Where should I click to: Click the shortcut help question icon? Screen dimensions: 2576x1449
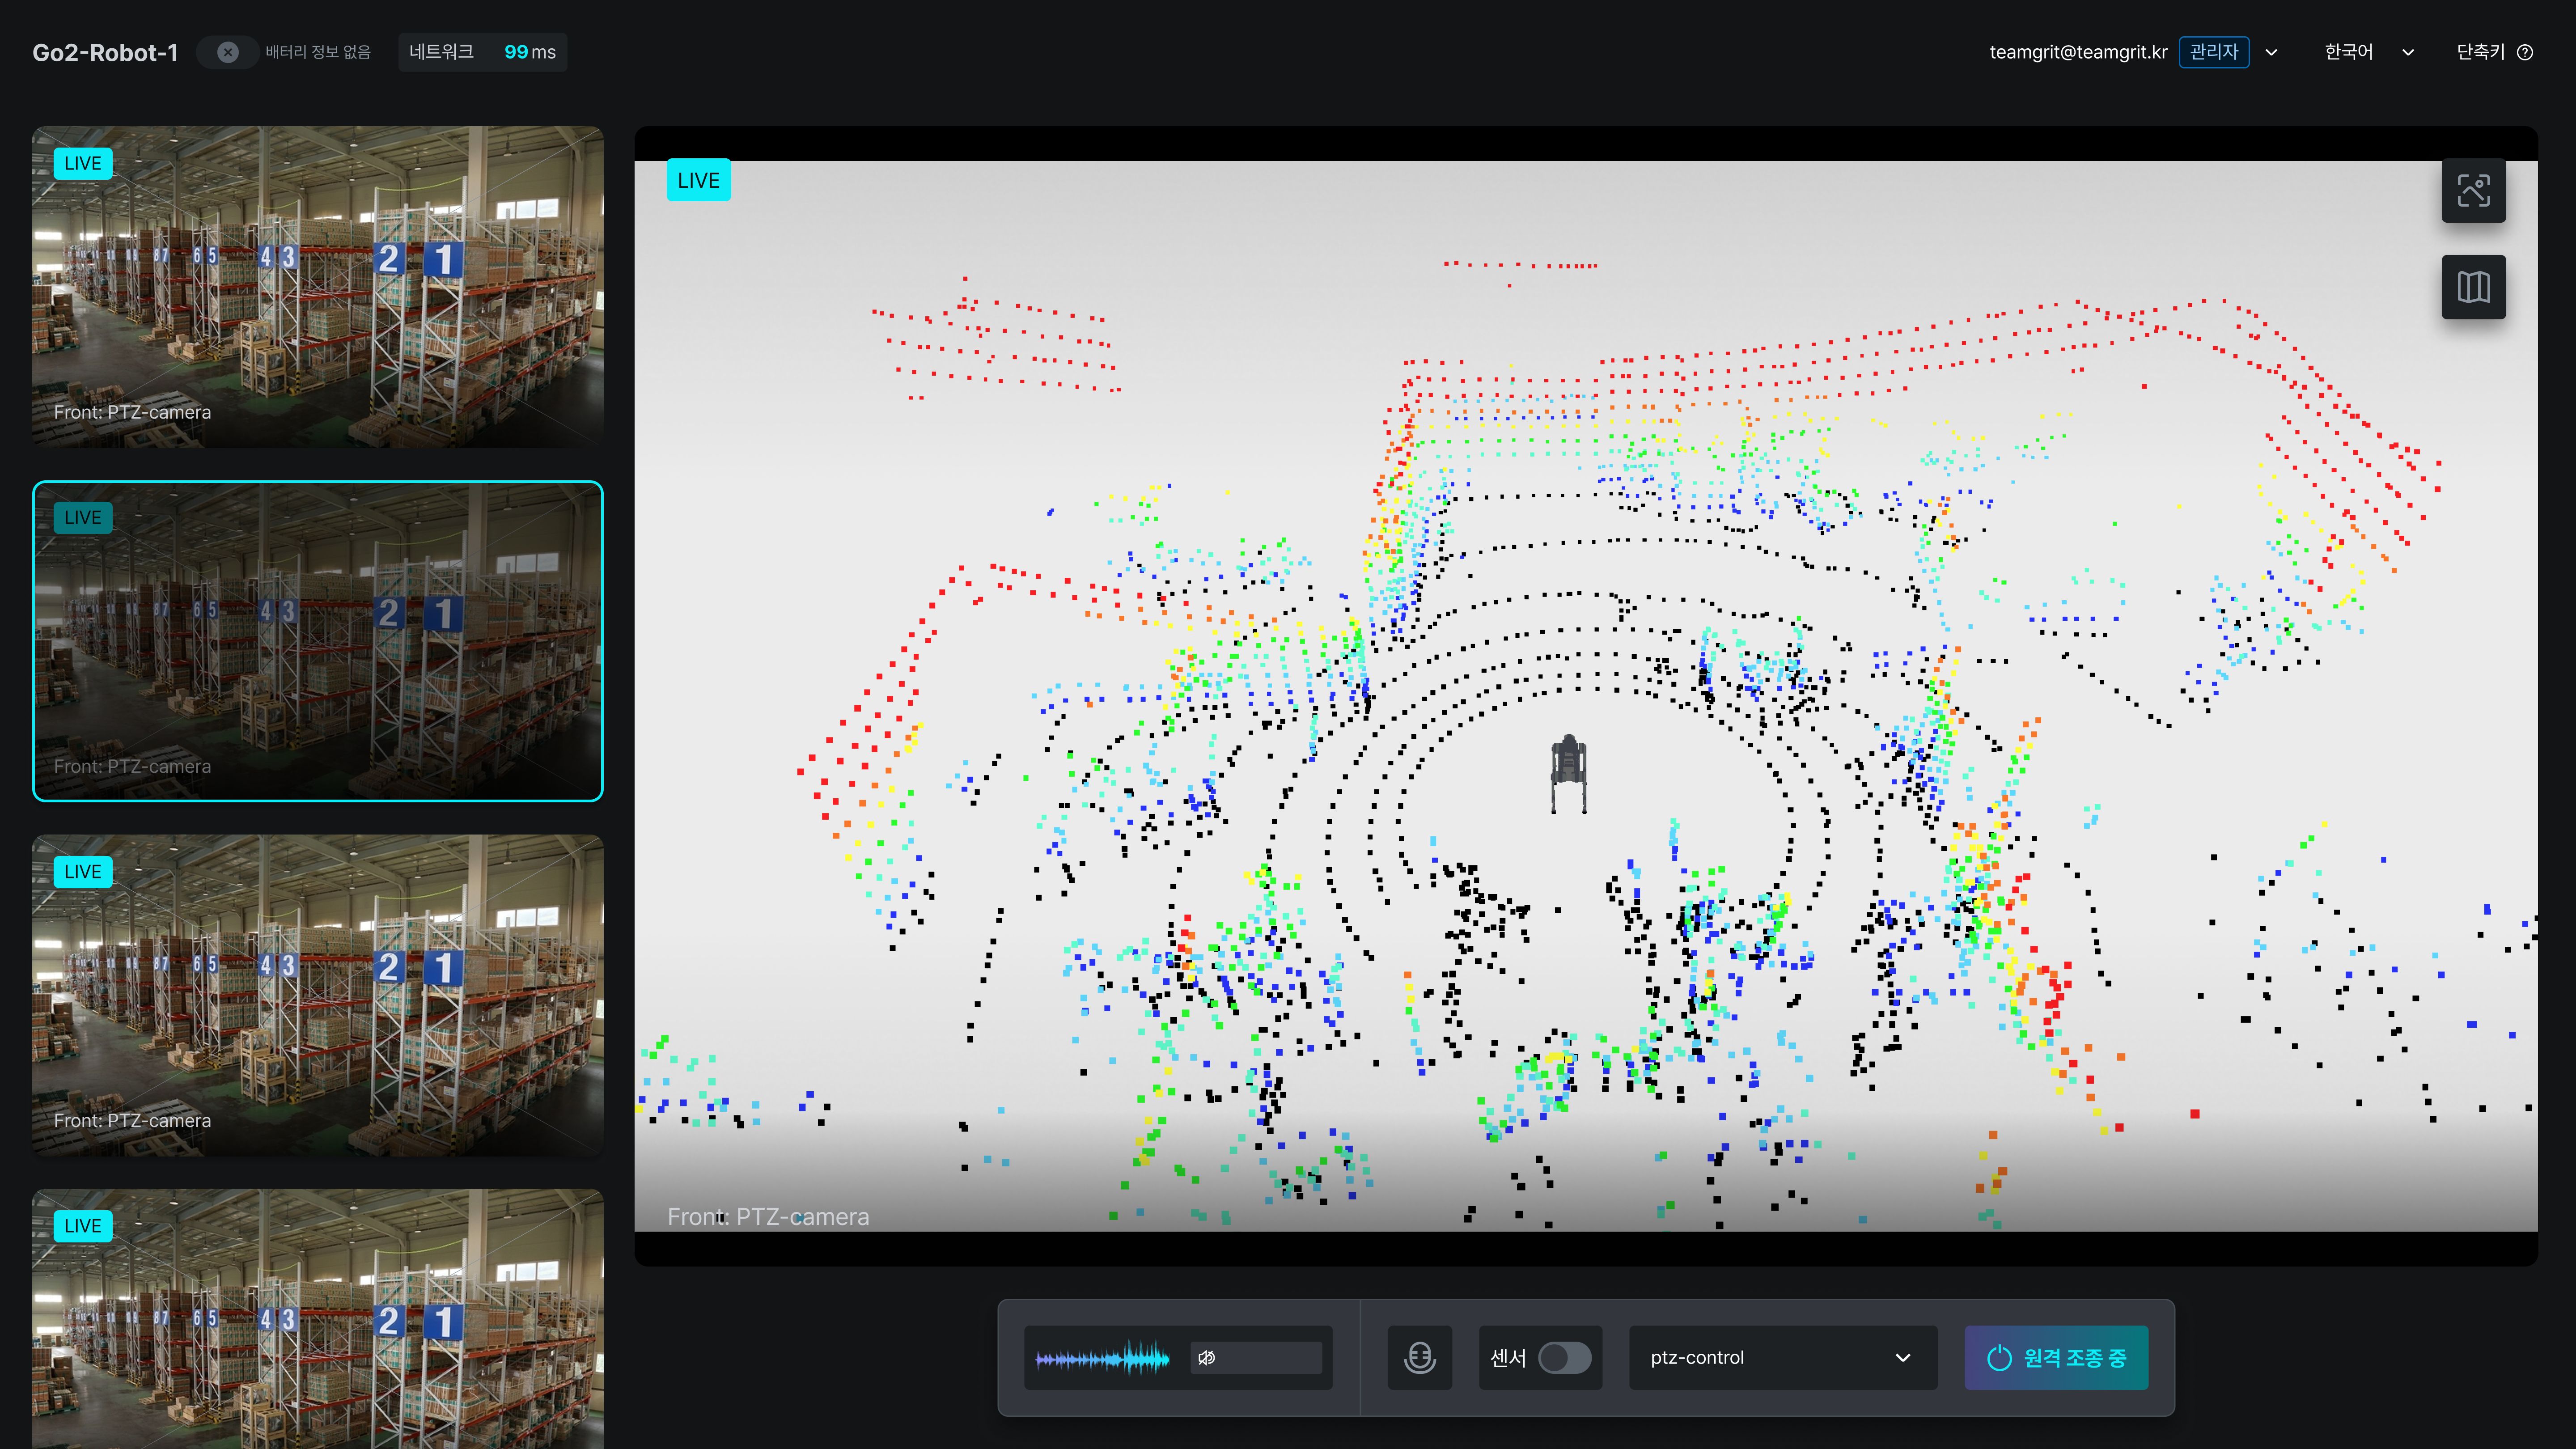tap(2525, 52)
